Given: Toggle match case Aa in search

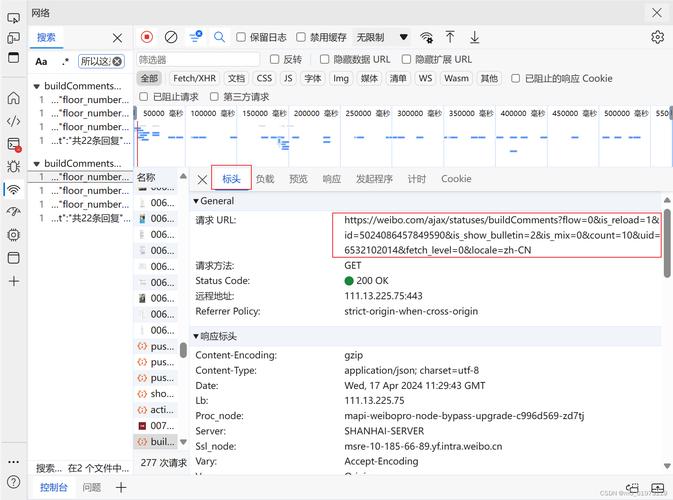Looking at the screenshot, I should click(41, 61).
